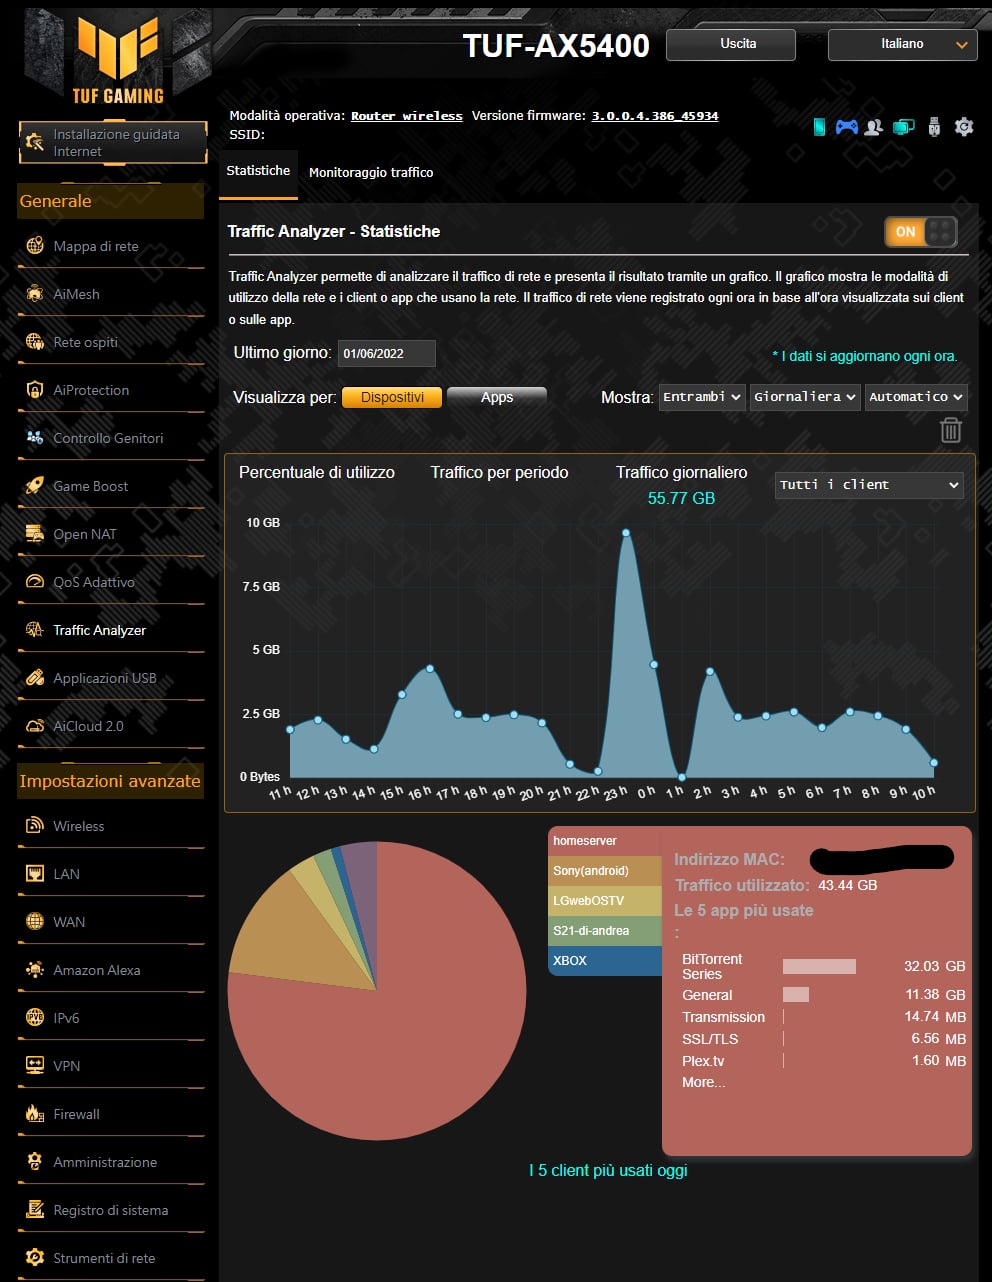Click the Plex.tv app row
The image size is (992, 1282).
point(824,1061)
